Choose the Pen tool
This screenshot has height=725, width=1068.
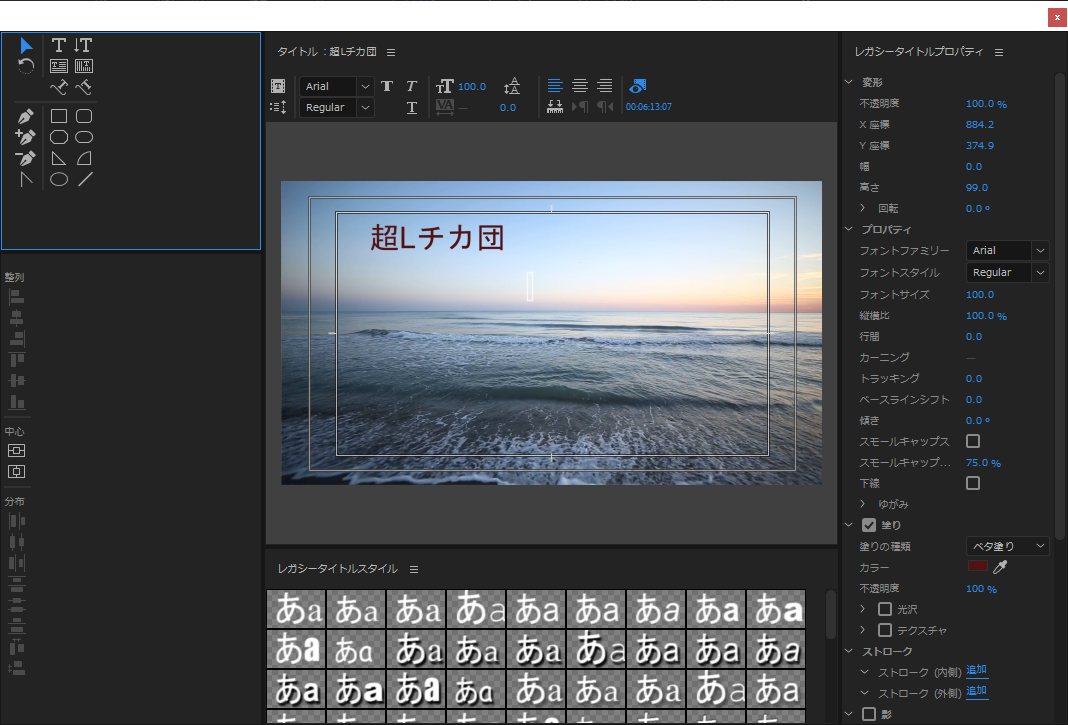coord(26,116)
